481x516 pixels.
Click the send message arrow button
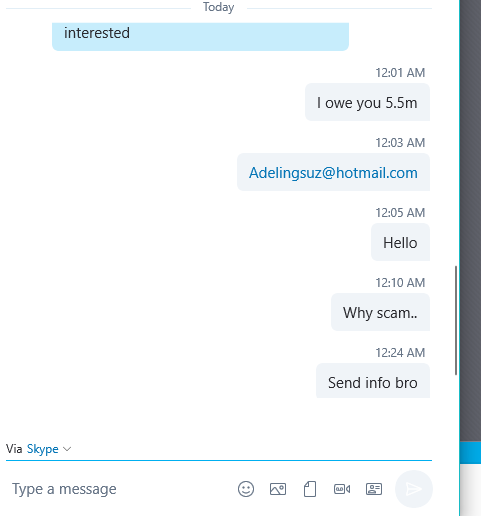(414, 489)
